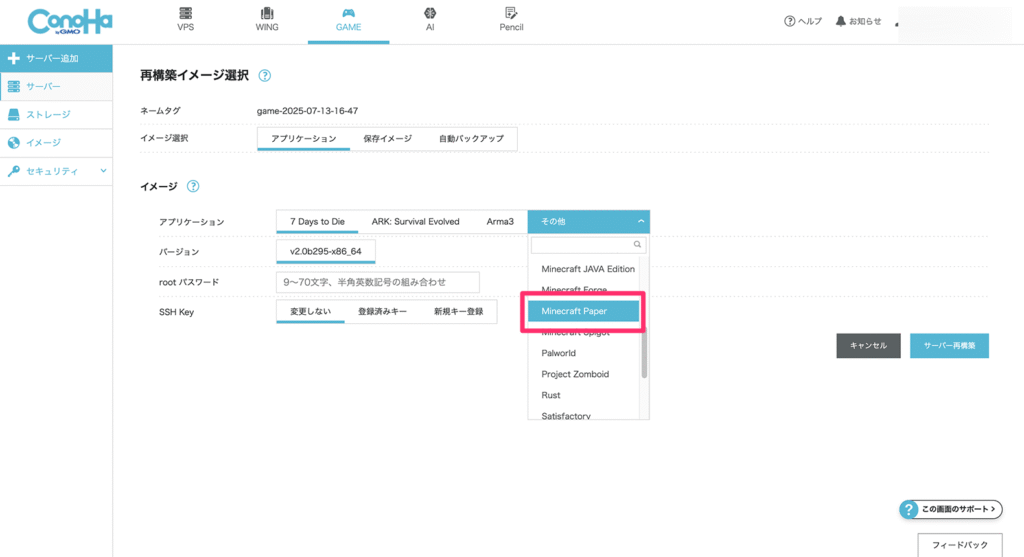This screenshot has width=1024, height=557.
Task: Collapse the その他 application dropdown
Action: point(588,221)
